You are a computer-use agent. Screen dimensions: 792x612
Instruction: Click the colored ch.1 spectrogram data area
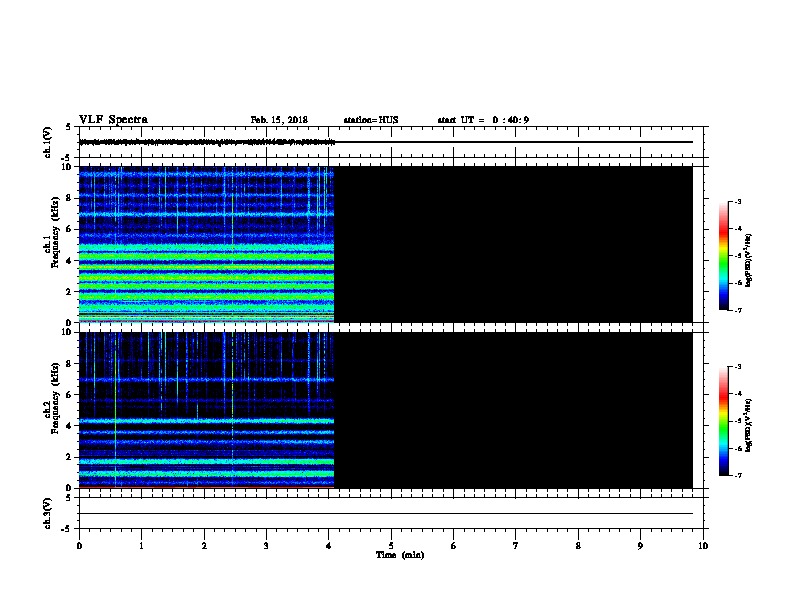(207, 244)
